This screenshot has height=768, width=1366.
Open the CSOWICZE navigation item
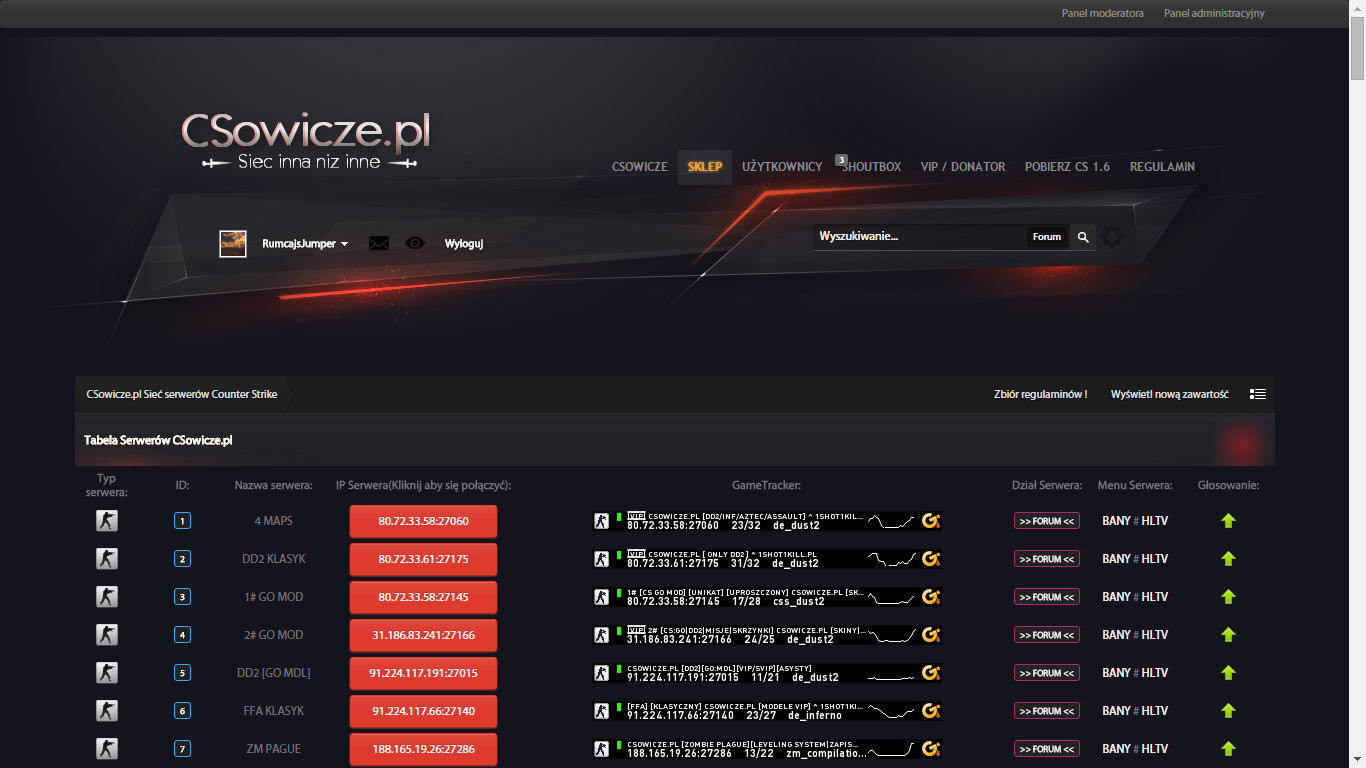point(640,167)
